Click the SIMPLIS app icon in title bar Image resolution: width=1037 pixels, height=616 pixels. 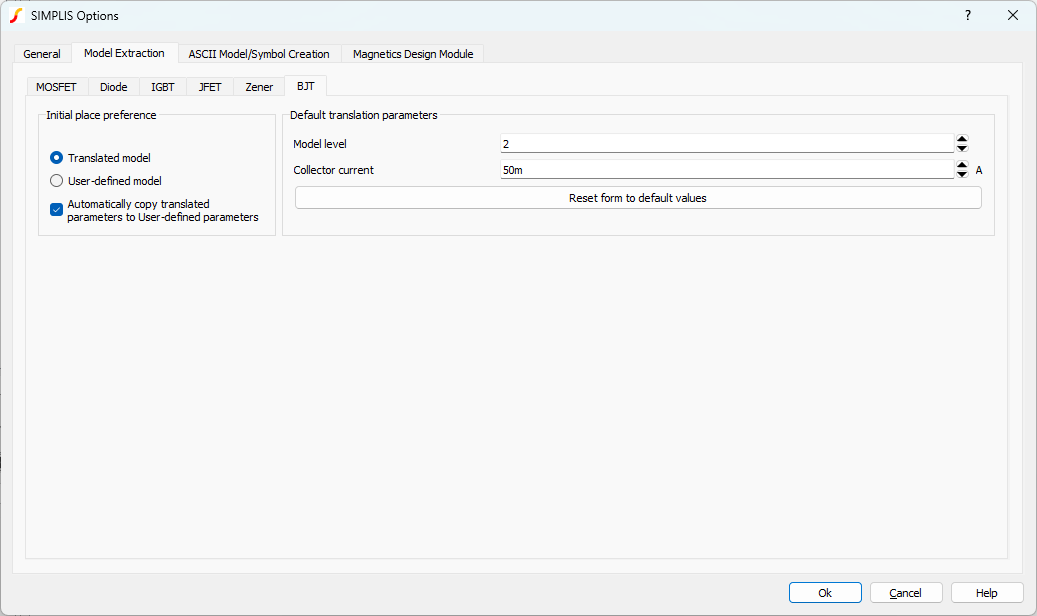(x=16, y=15)
